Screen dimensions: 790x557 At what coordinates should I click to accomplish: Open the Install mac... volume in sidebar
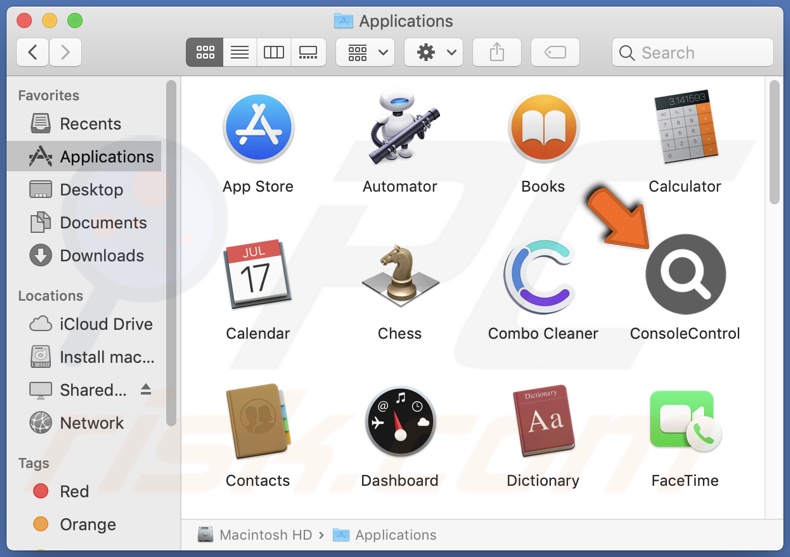[x=84, y=357]
